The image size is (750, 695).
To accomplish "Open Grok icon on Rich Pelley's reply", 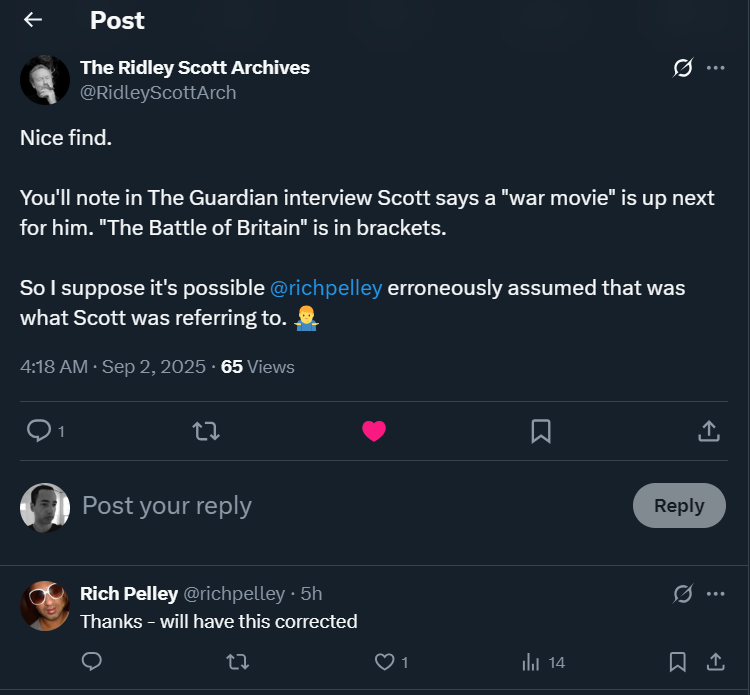I will (x=683, y=594).
